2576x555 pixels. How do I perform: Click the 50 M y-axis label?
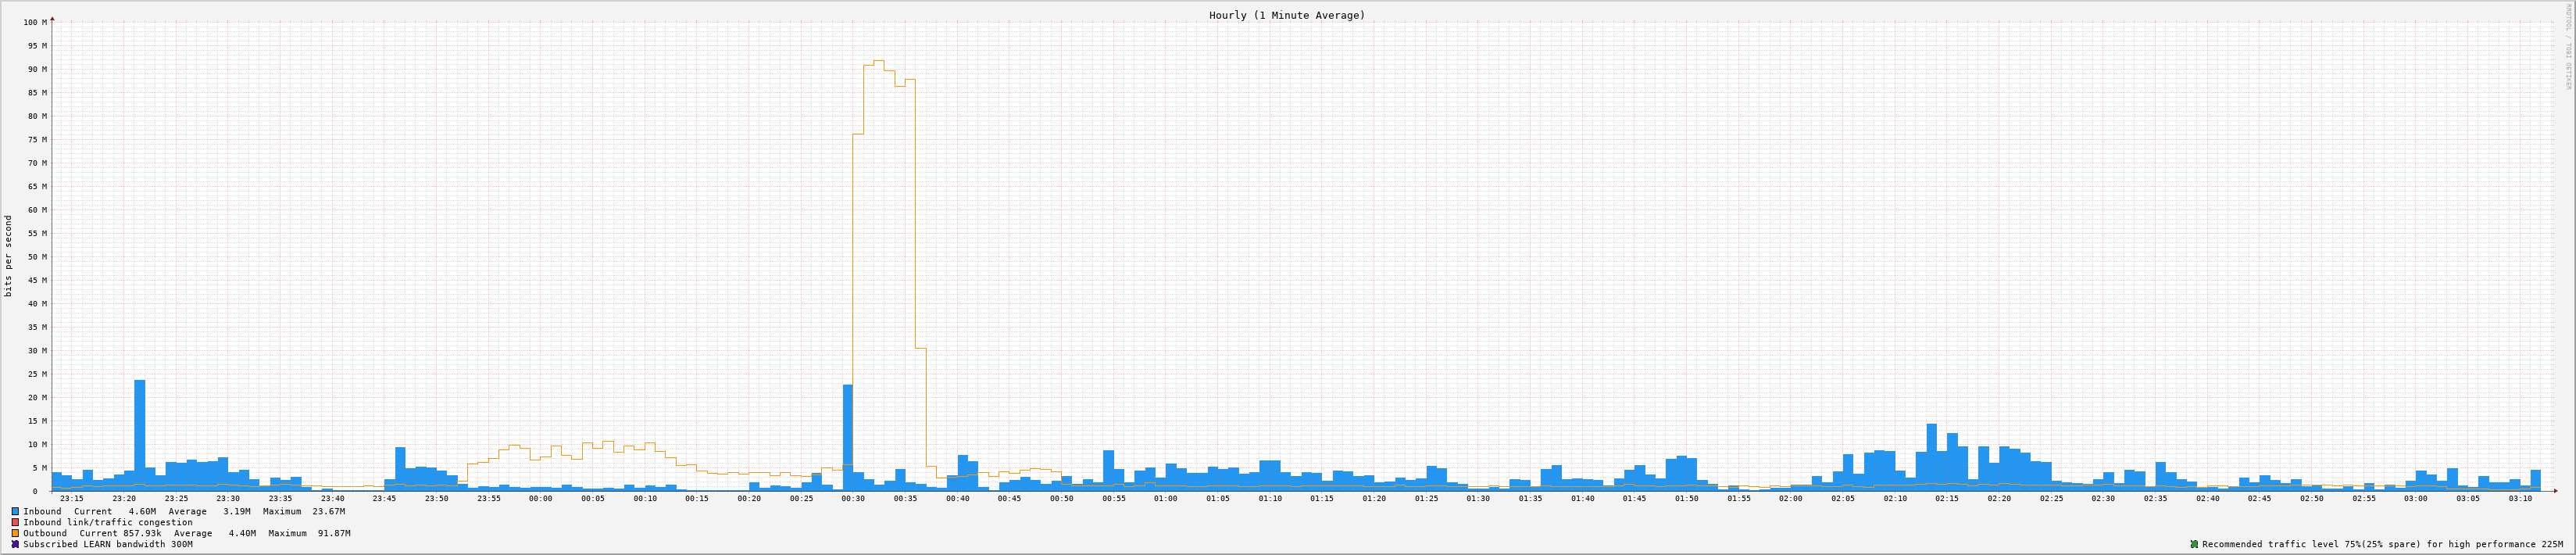click(37, 257)
